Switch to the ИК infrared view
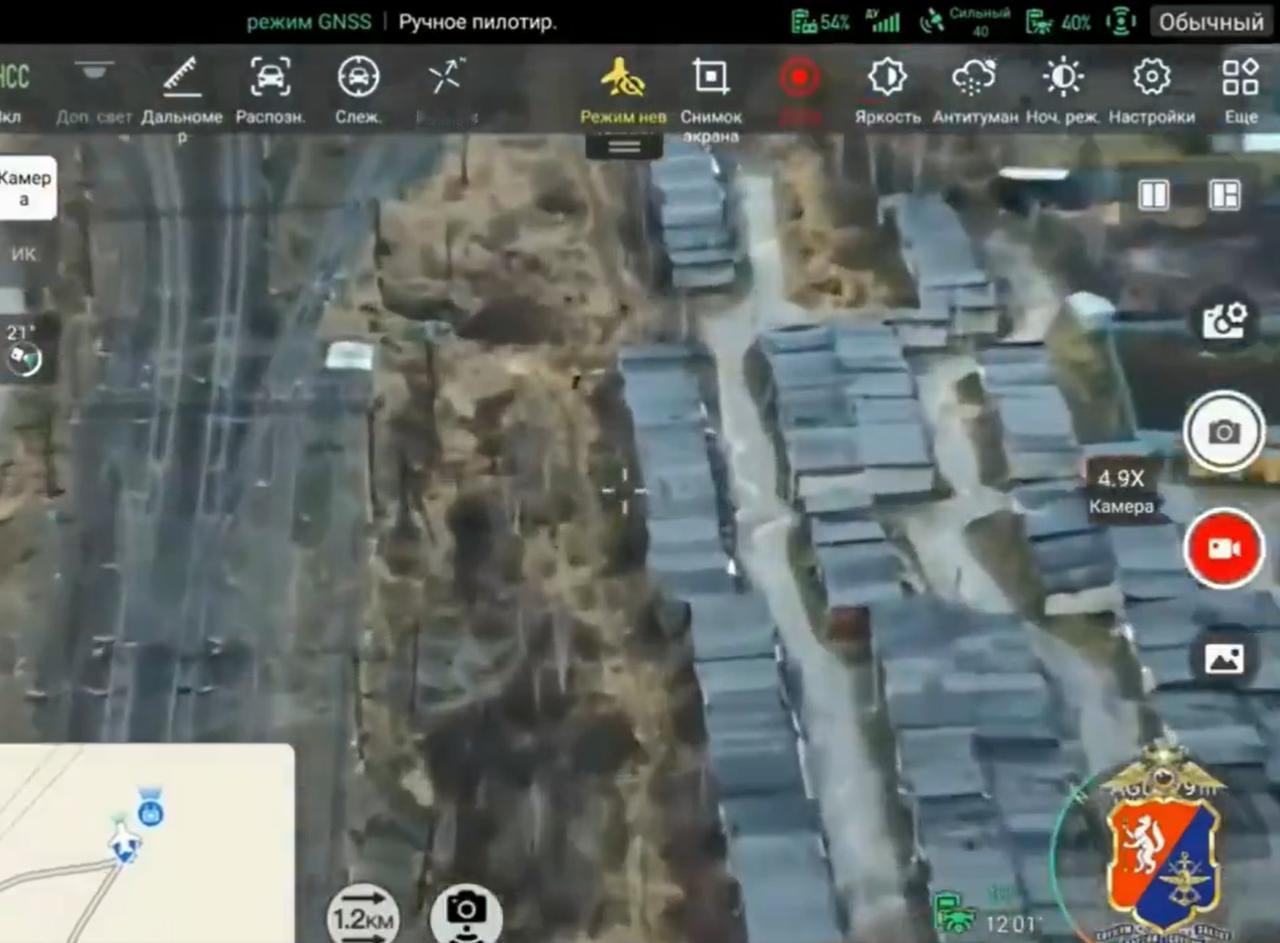1280x943 pixels. coord(23,254)
